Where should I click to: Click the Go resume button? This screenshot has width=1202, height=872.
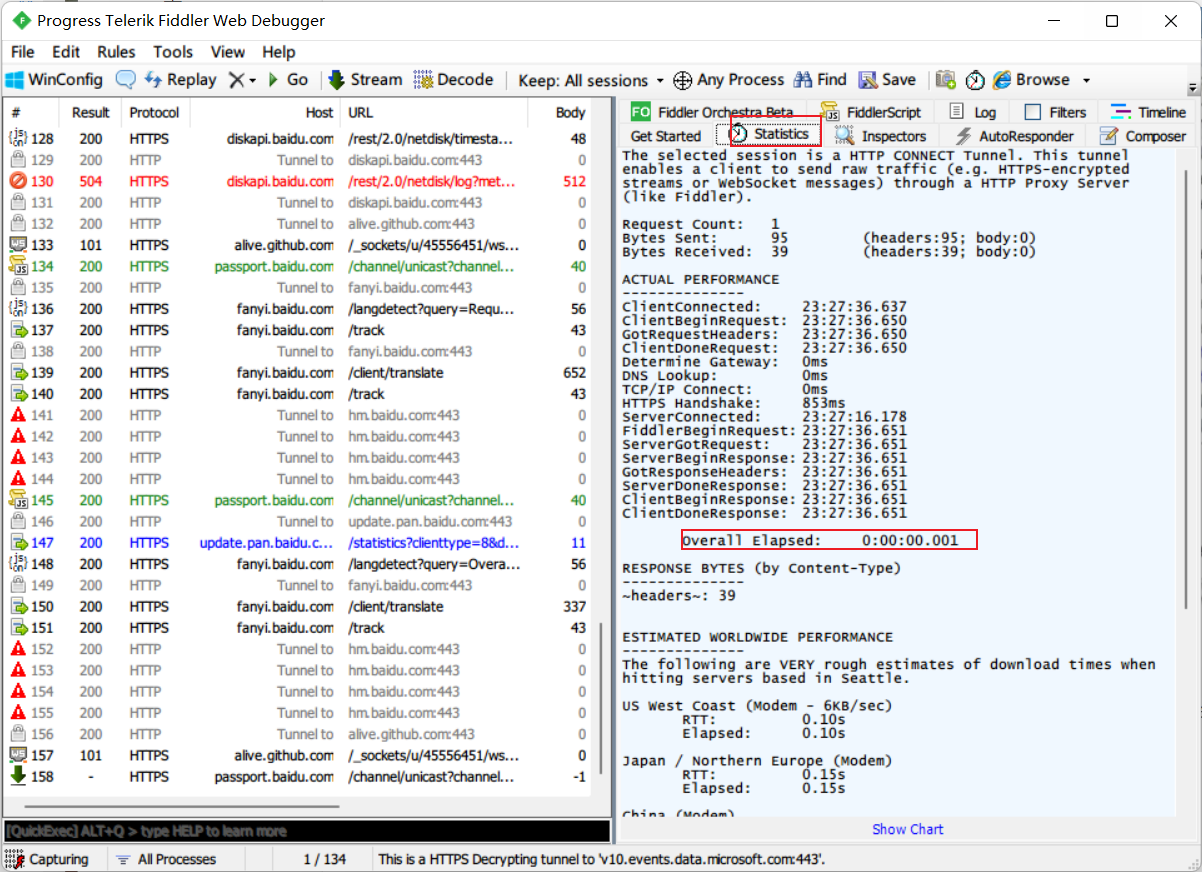pos(287,80)
